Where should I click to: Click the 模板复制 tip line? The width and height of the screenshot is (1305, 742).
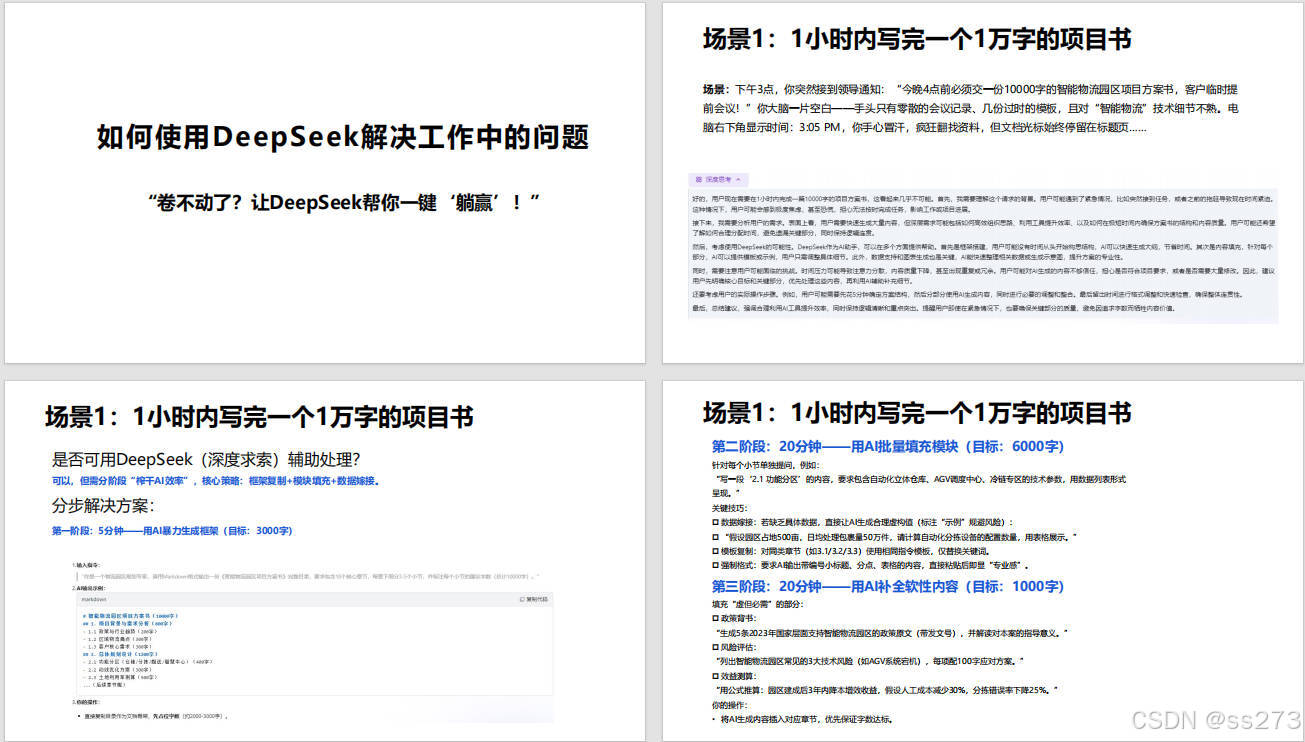pyautogui.click(x=851, y=551)
